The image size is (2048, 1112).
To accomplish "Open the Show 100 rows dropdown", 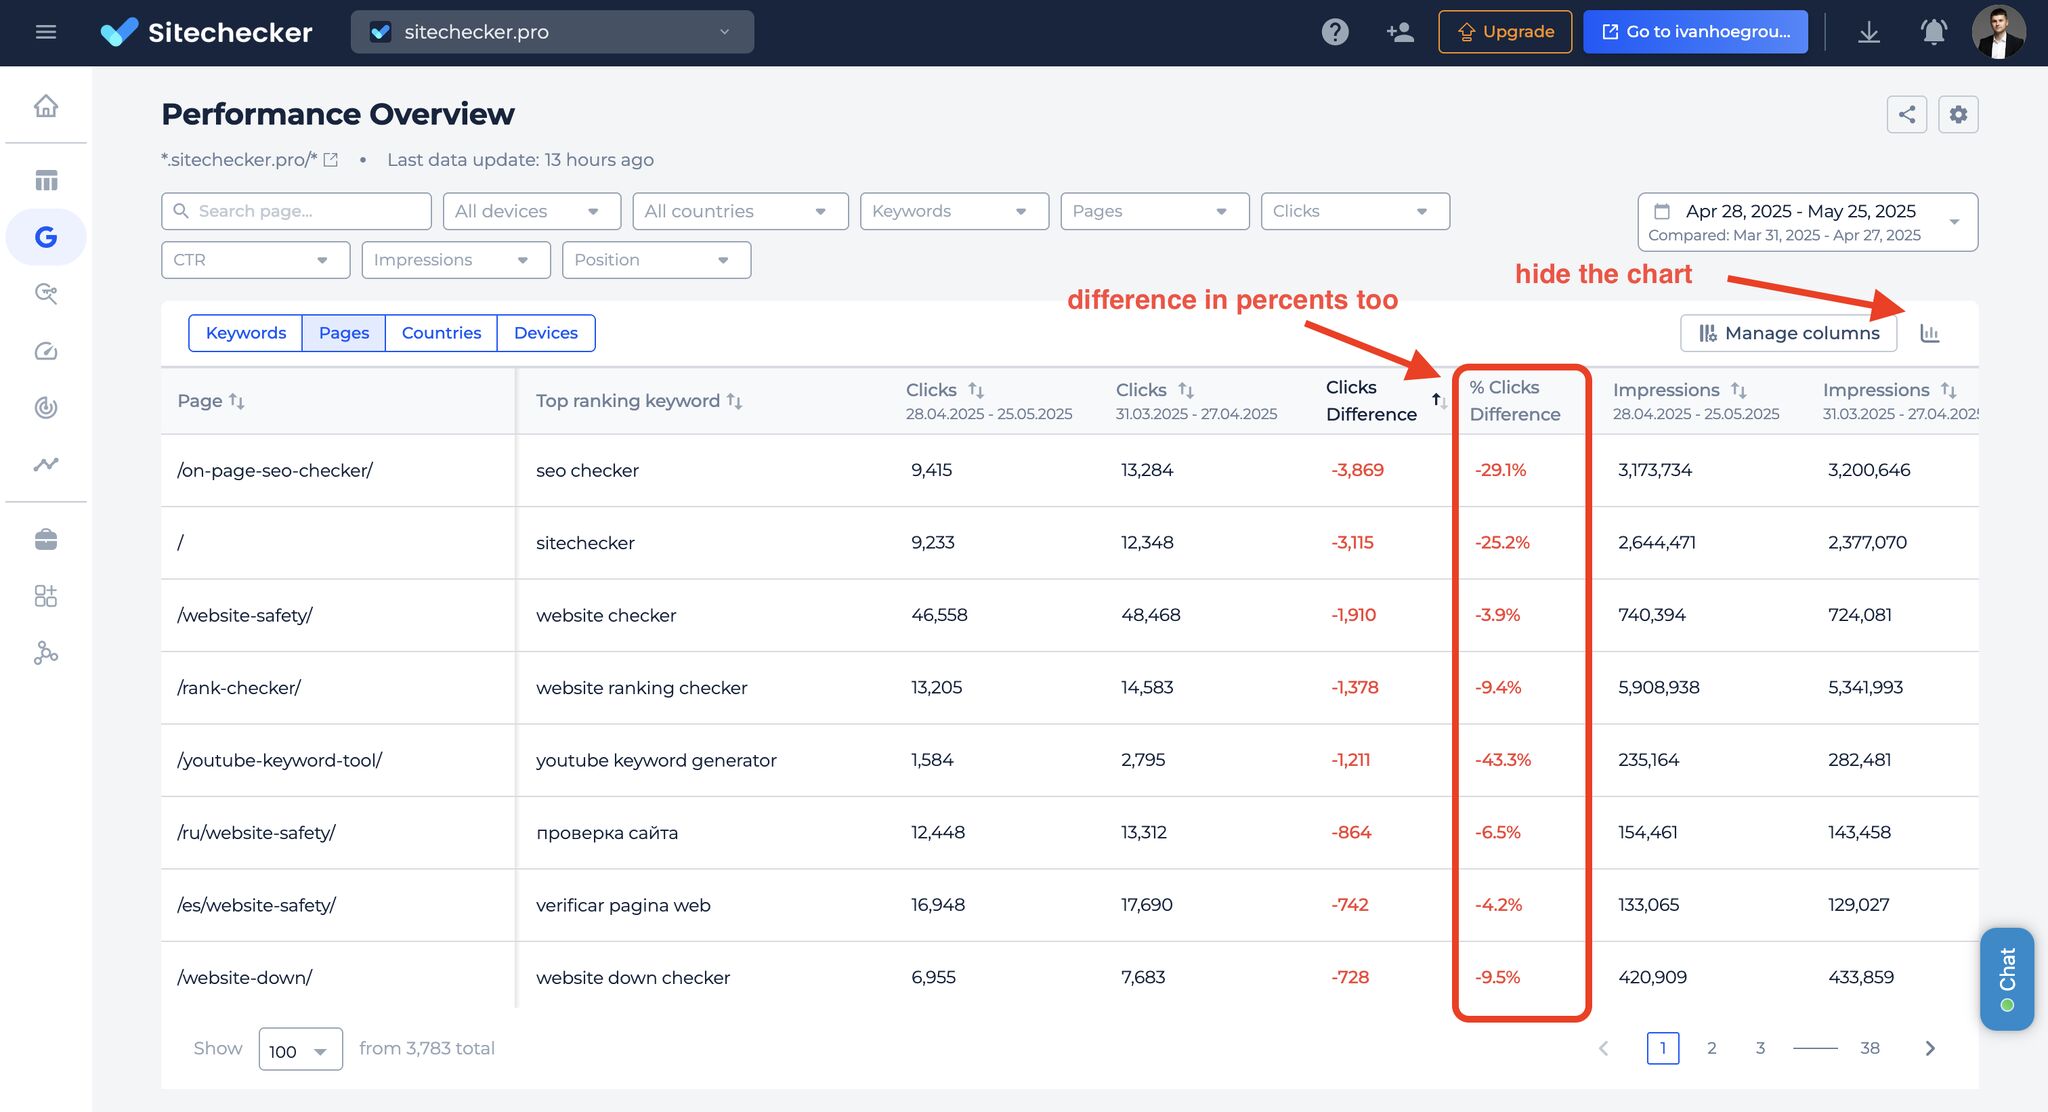I will tap(300, 1049).
